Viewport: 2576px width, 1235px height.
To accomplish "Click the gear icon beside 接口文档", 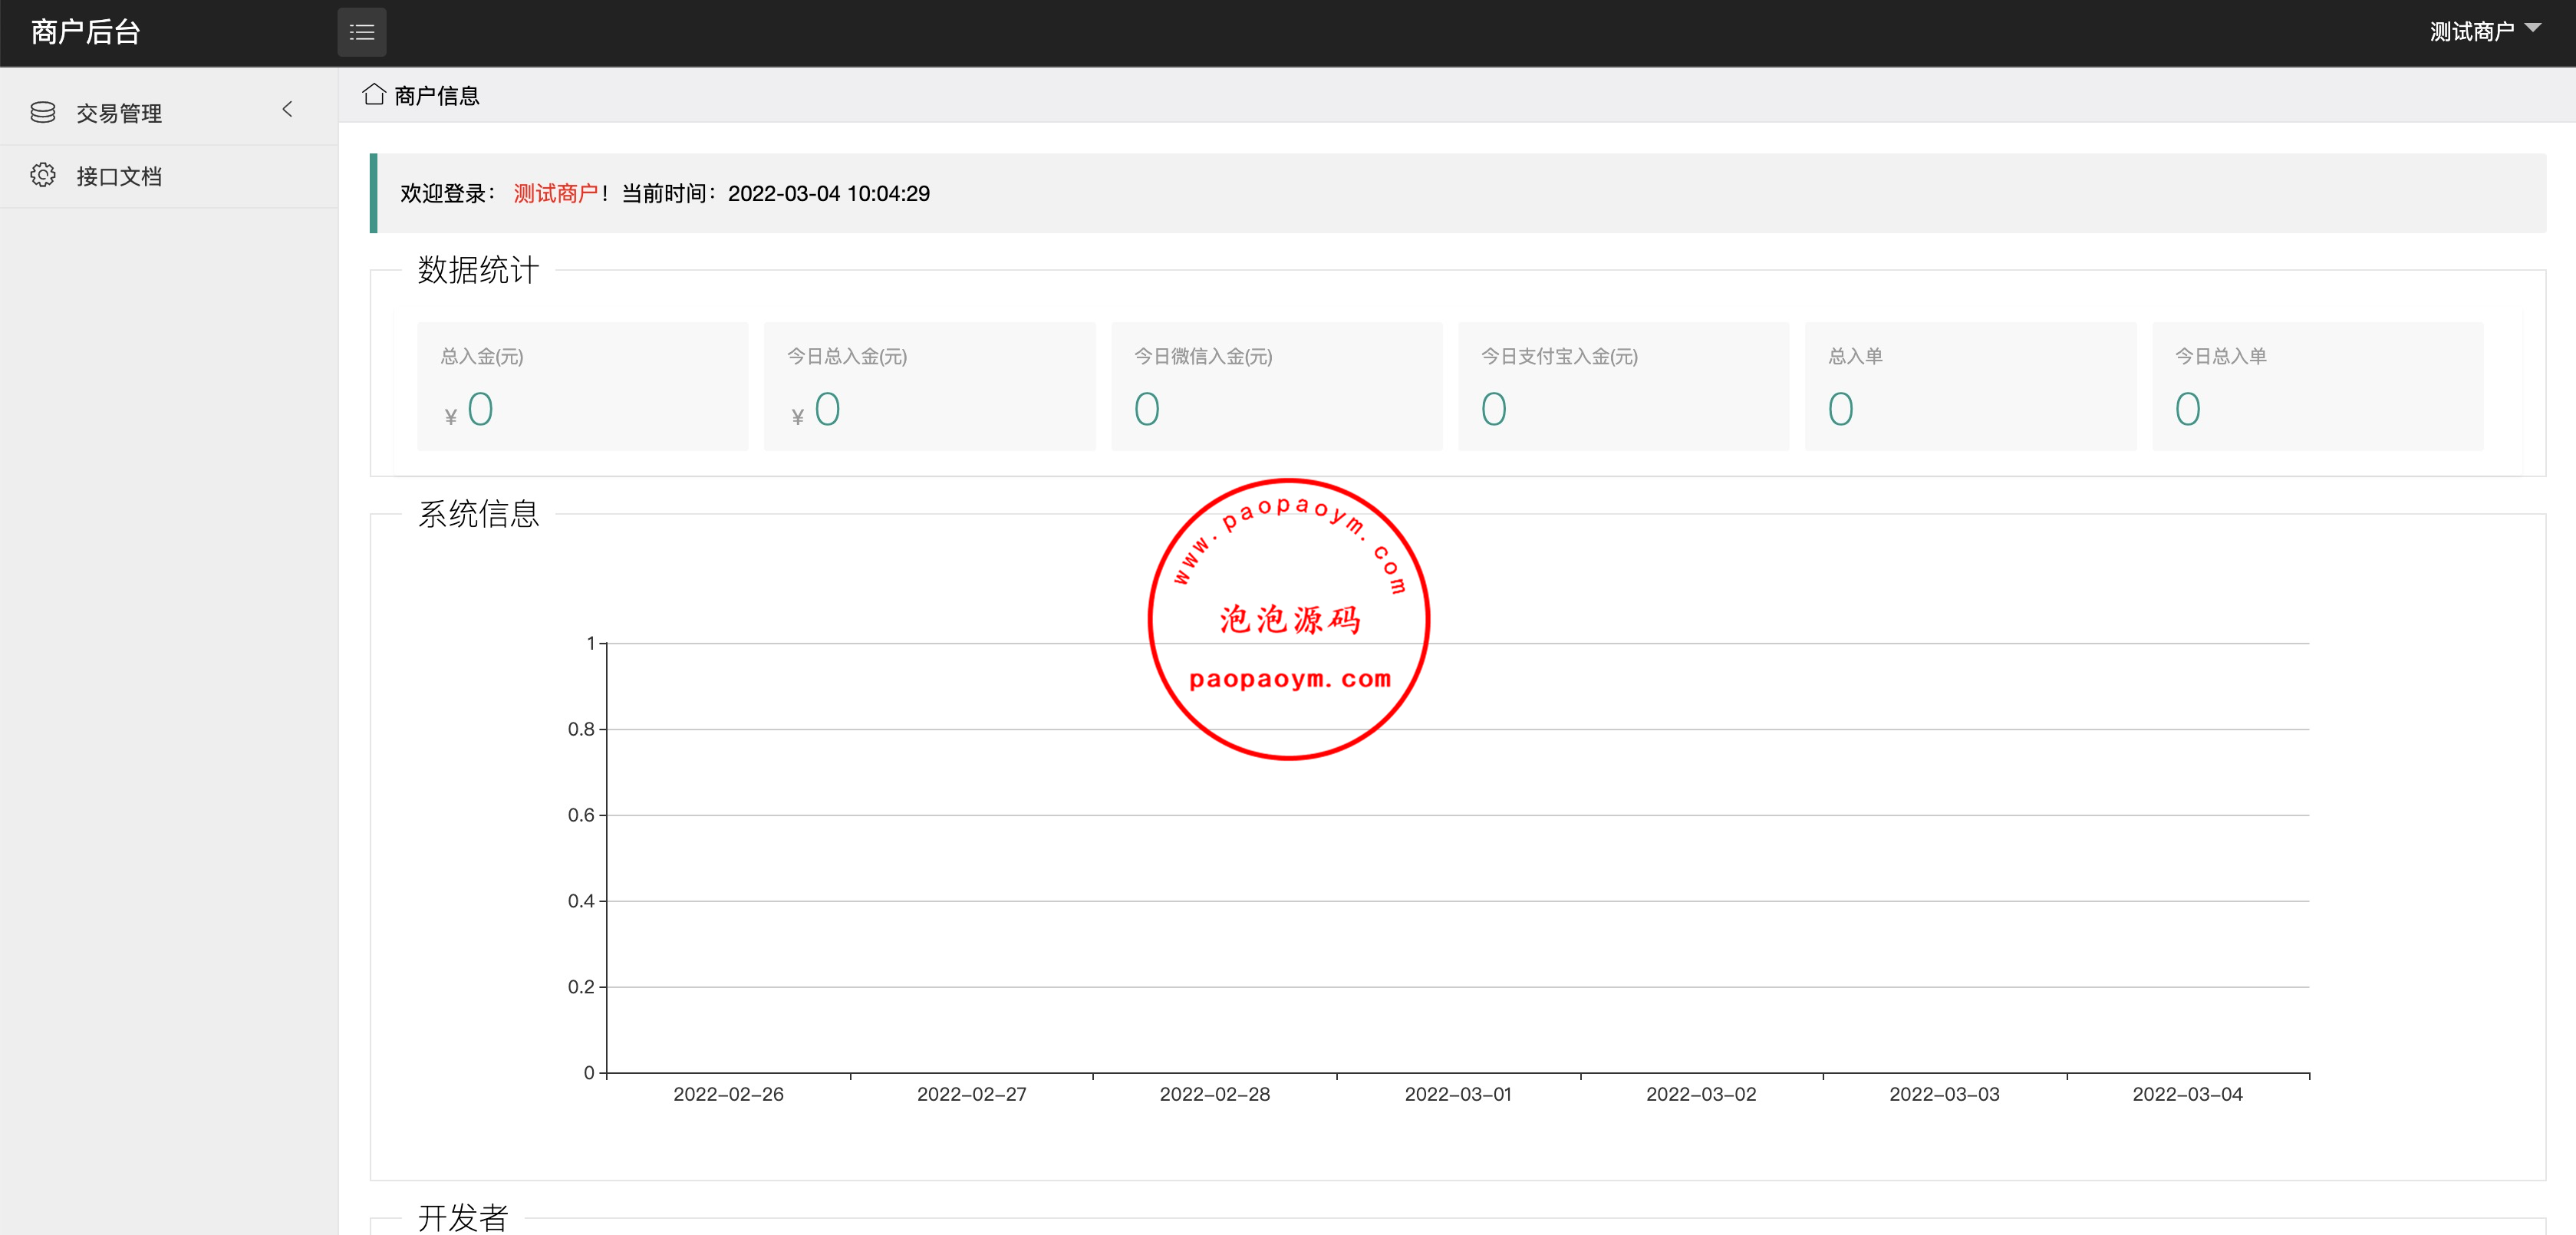I will coord(43,176).
